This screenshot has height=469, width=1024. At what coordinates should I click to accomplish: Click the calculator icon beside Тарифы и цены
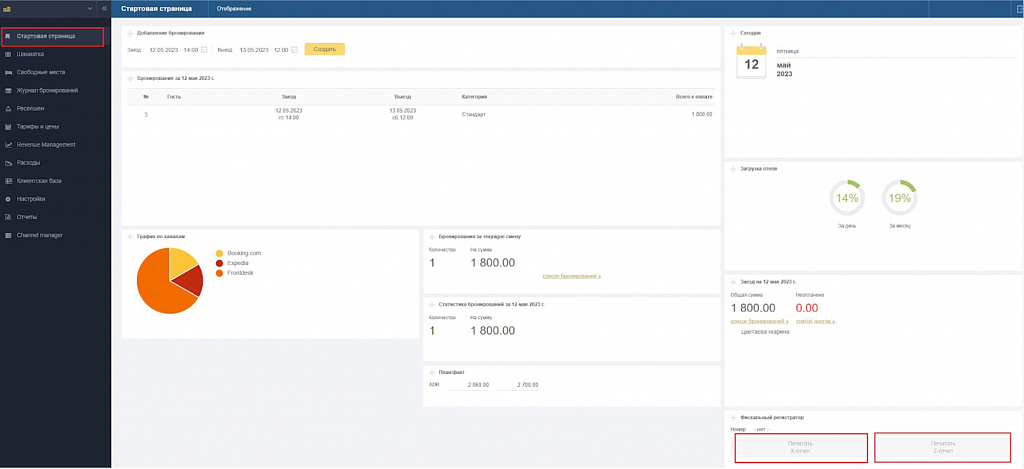tap(8, 127)
